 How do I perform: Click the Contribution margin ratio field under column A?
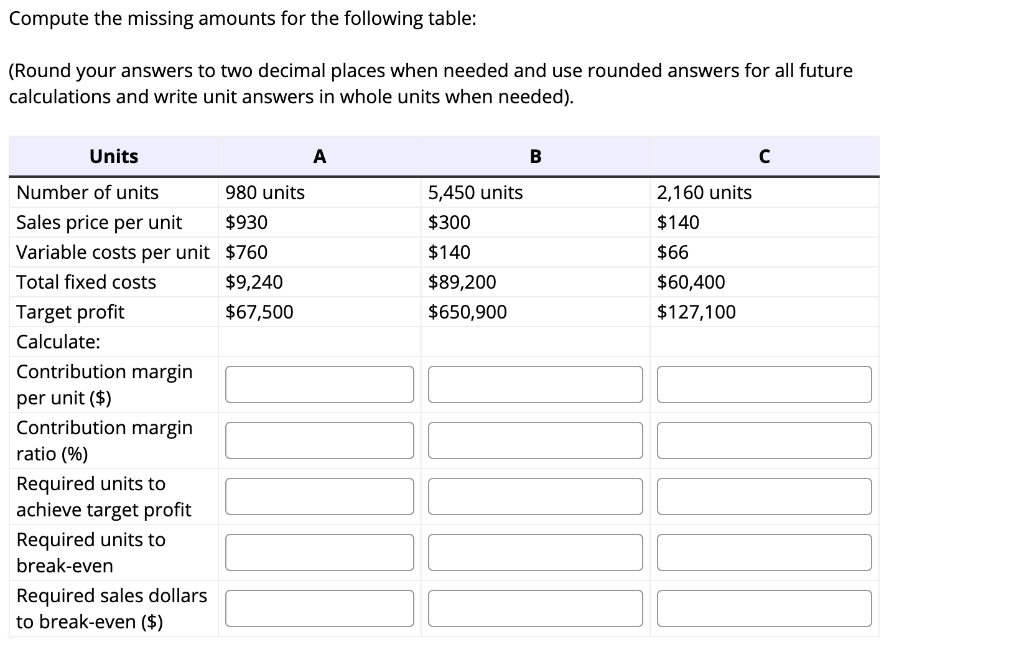tap(319, 439)
